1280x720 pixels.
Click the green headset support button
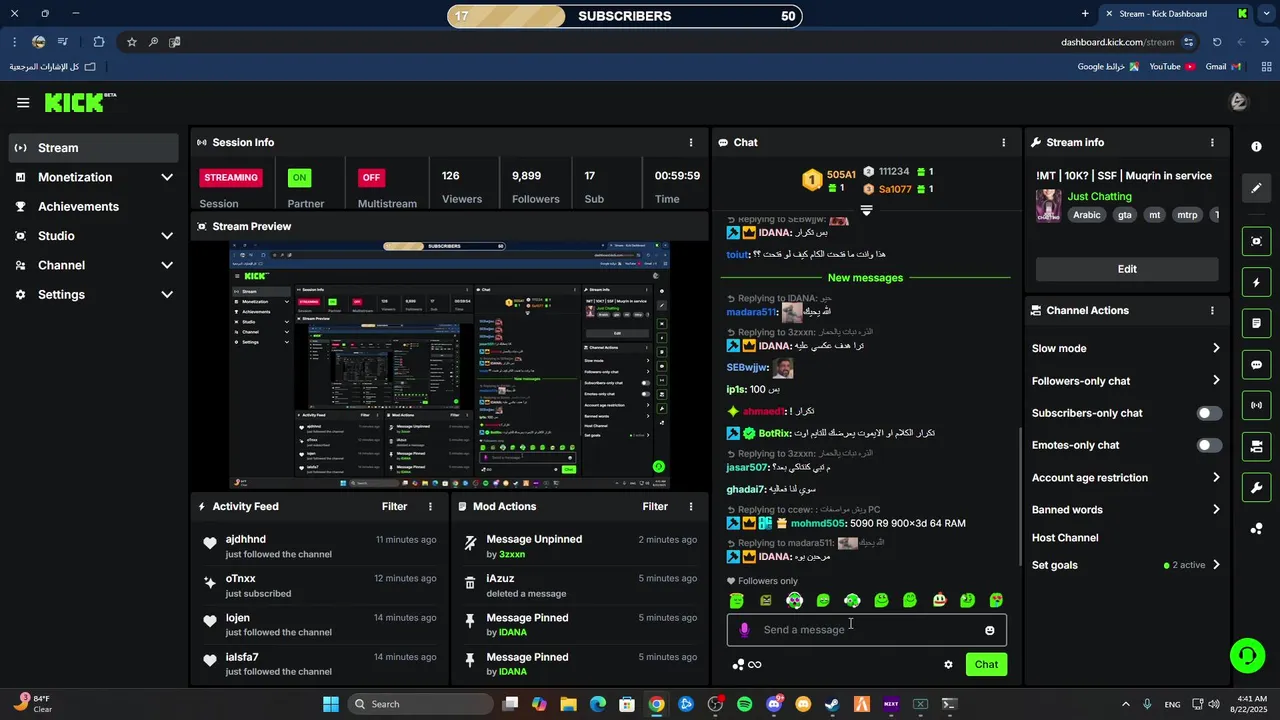[1247, 656]
